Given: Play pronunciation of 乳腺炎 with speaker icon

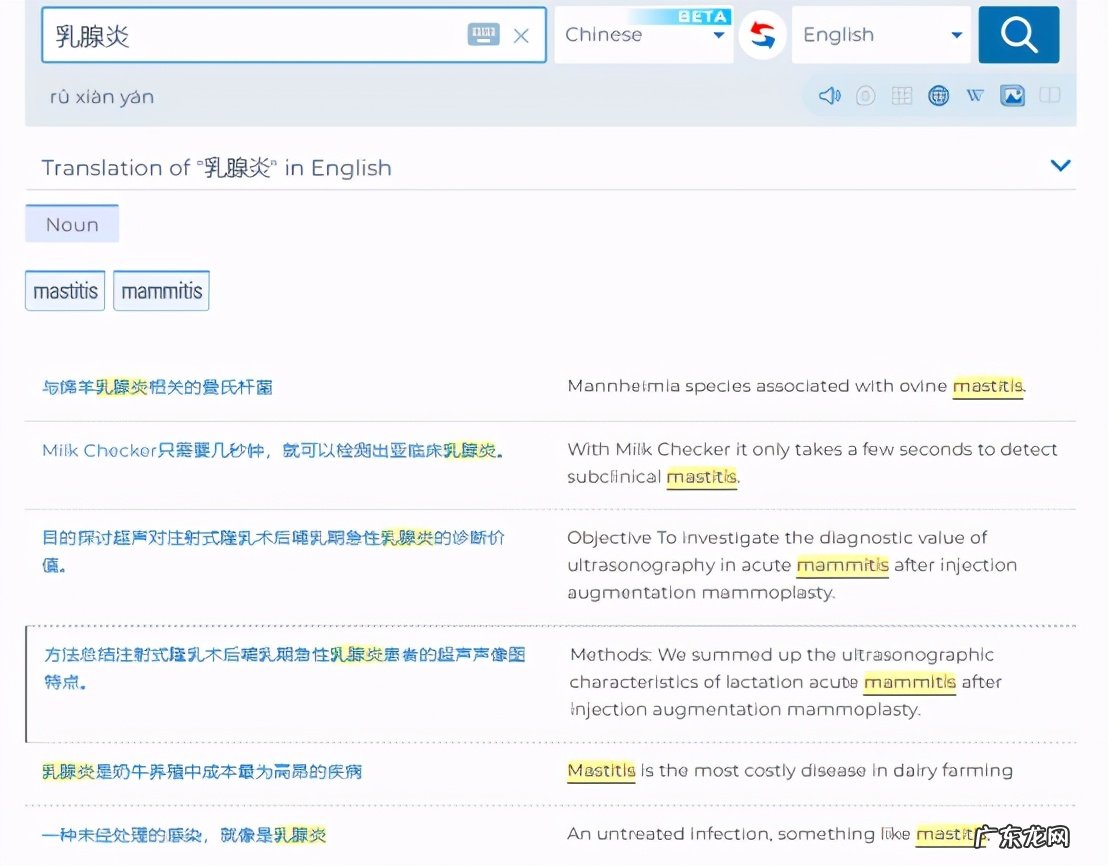Looking at the screenshot, I should 829,95.
